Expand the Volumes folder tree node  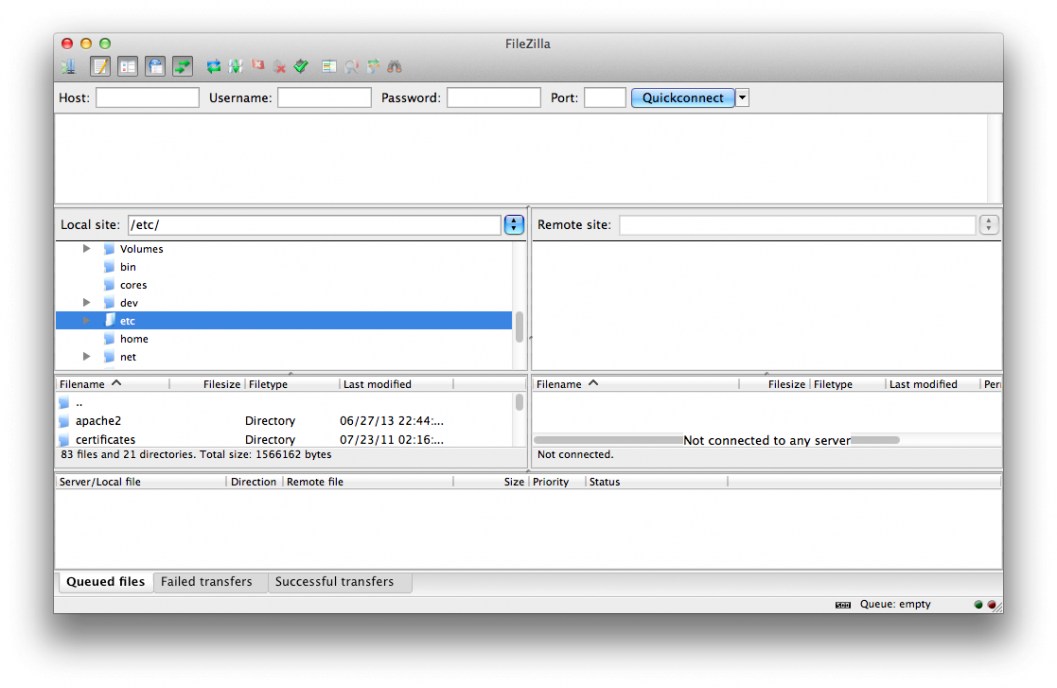point(86,249)
